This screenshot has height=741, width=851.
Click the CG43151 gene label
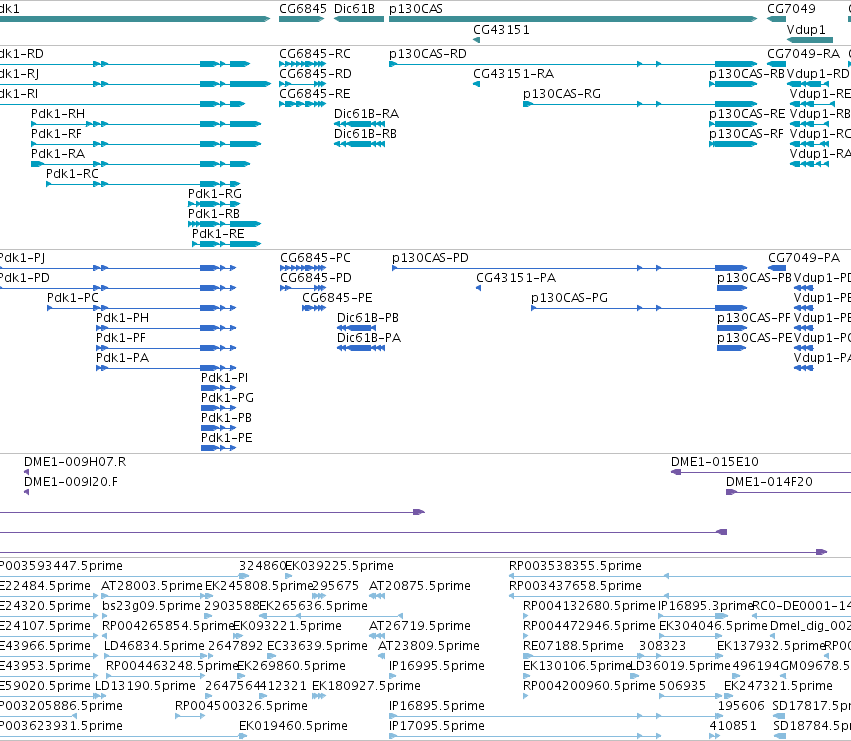point(501,30)
